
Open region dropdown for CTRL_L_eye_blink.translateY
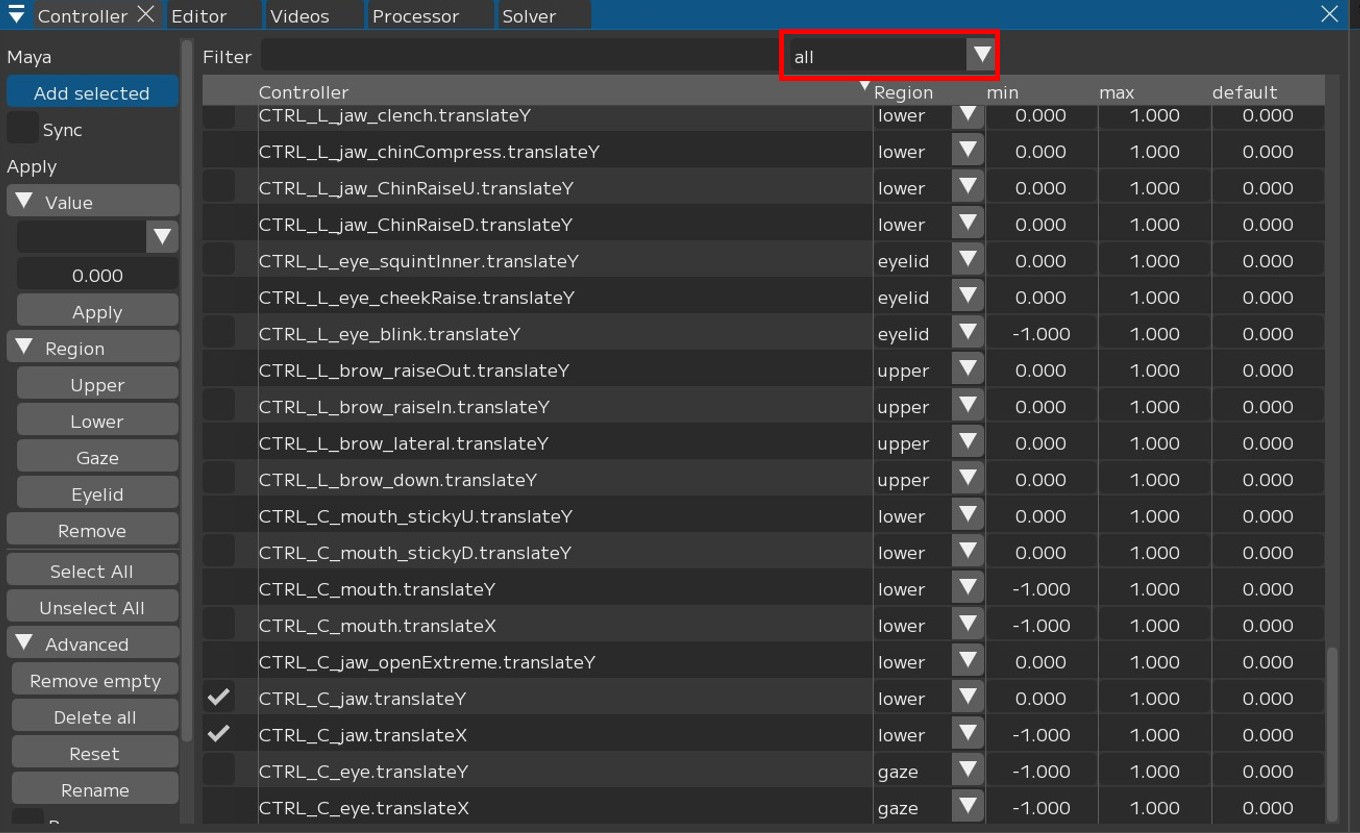coord(967,333)
